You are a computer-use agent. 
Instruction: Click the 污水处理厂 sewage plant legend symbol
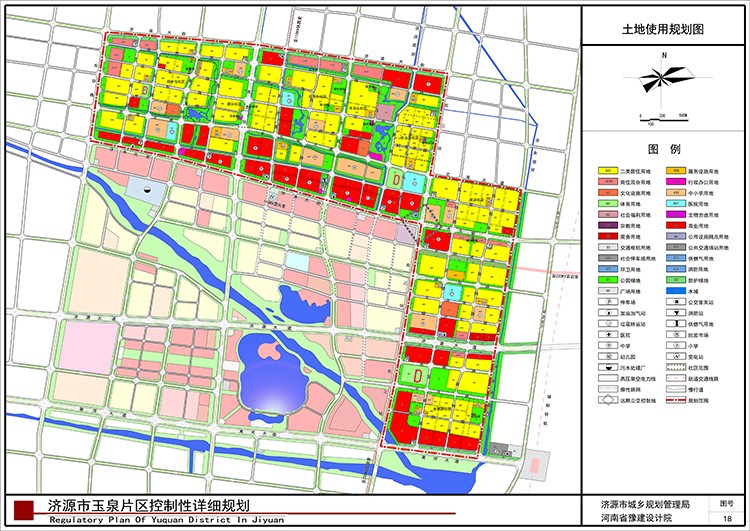(x=606, y=368)
